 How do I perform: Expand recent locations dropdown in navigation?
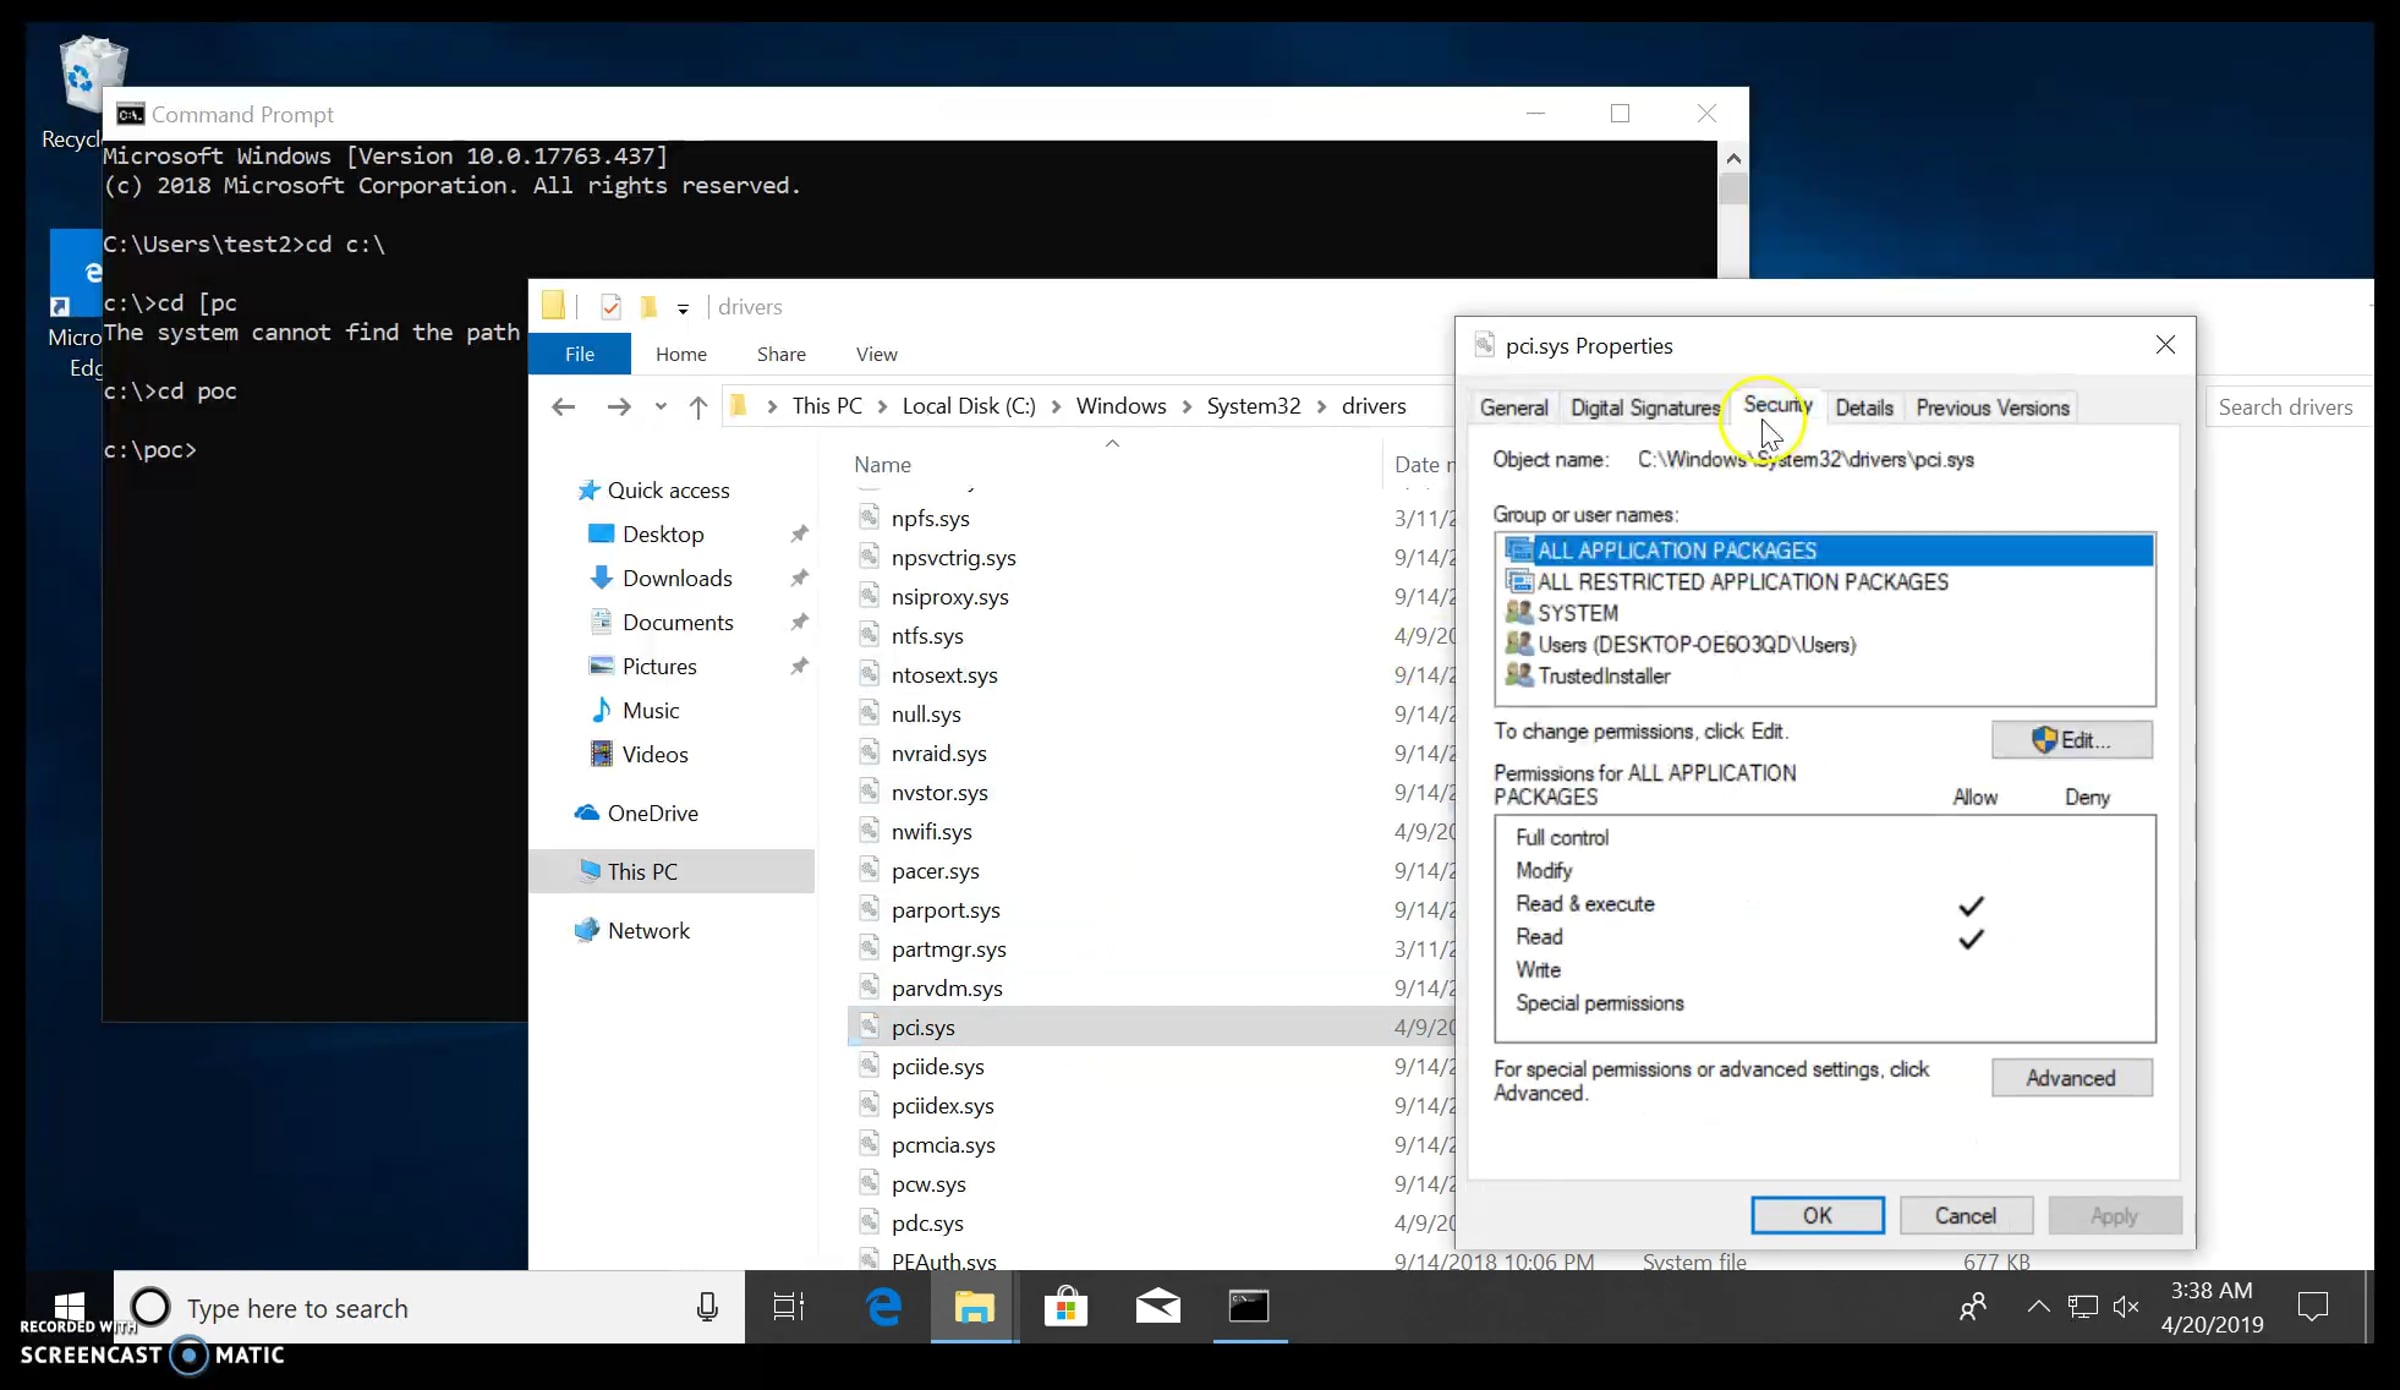pos(660,407)
